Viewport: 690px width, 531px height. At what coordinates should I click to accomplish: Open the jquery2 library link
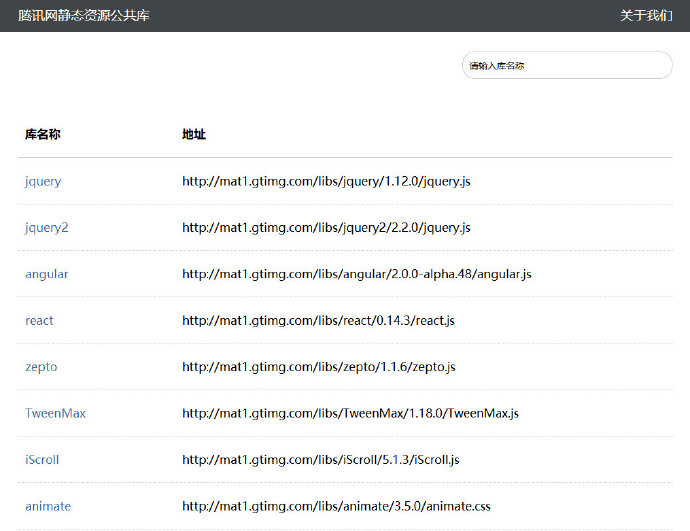tap(47, 228)
